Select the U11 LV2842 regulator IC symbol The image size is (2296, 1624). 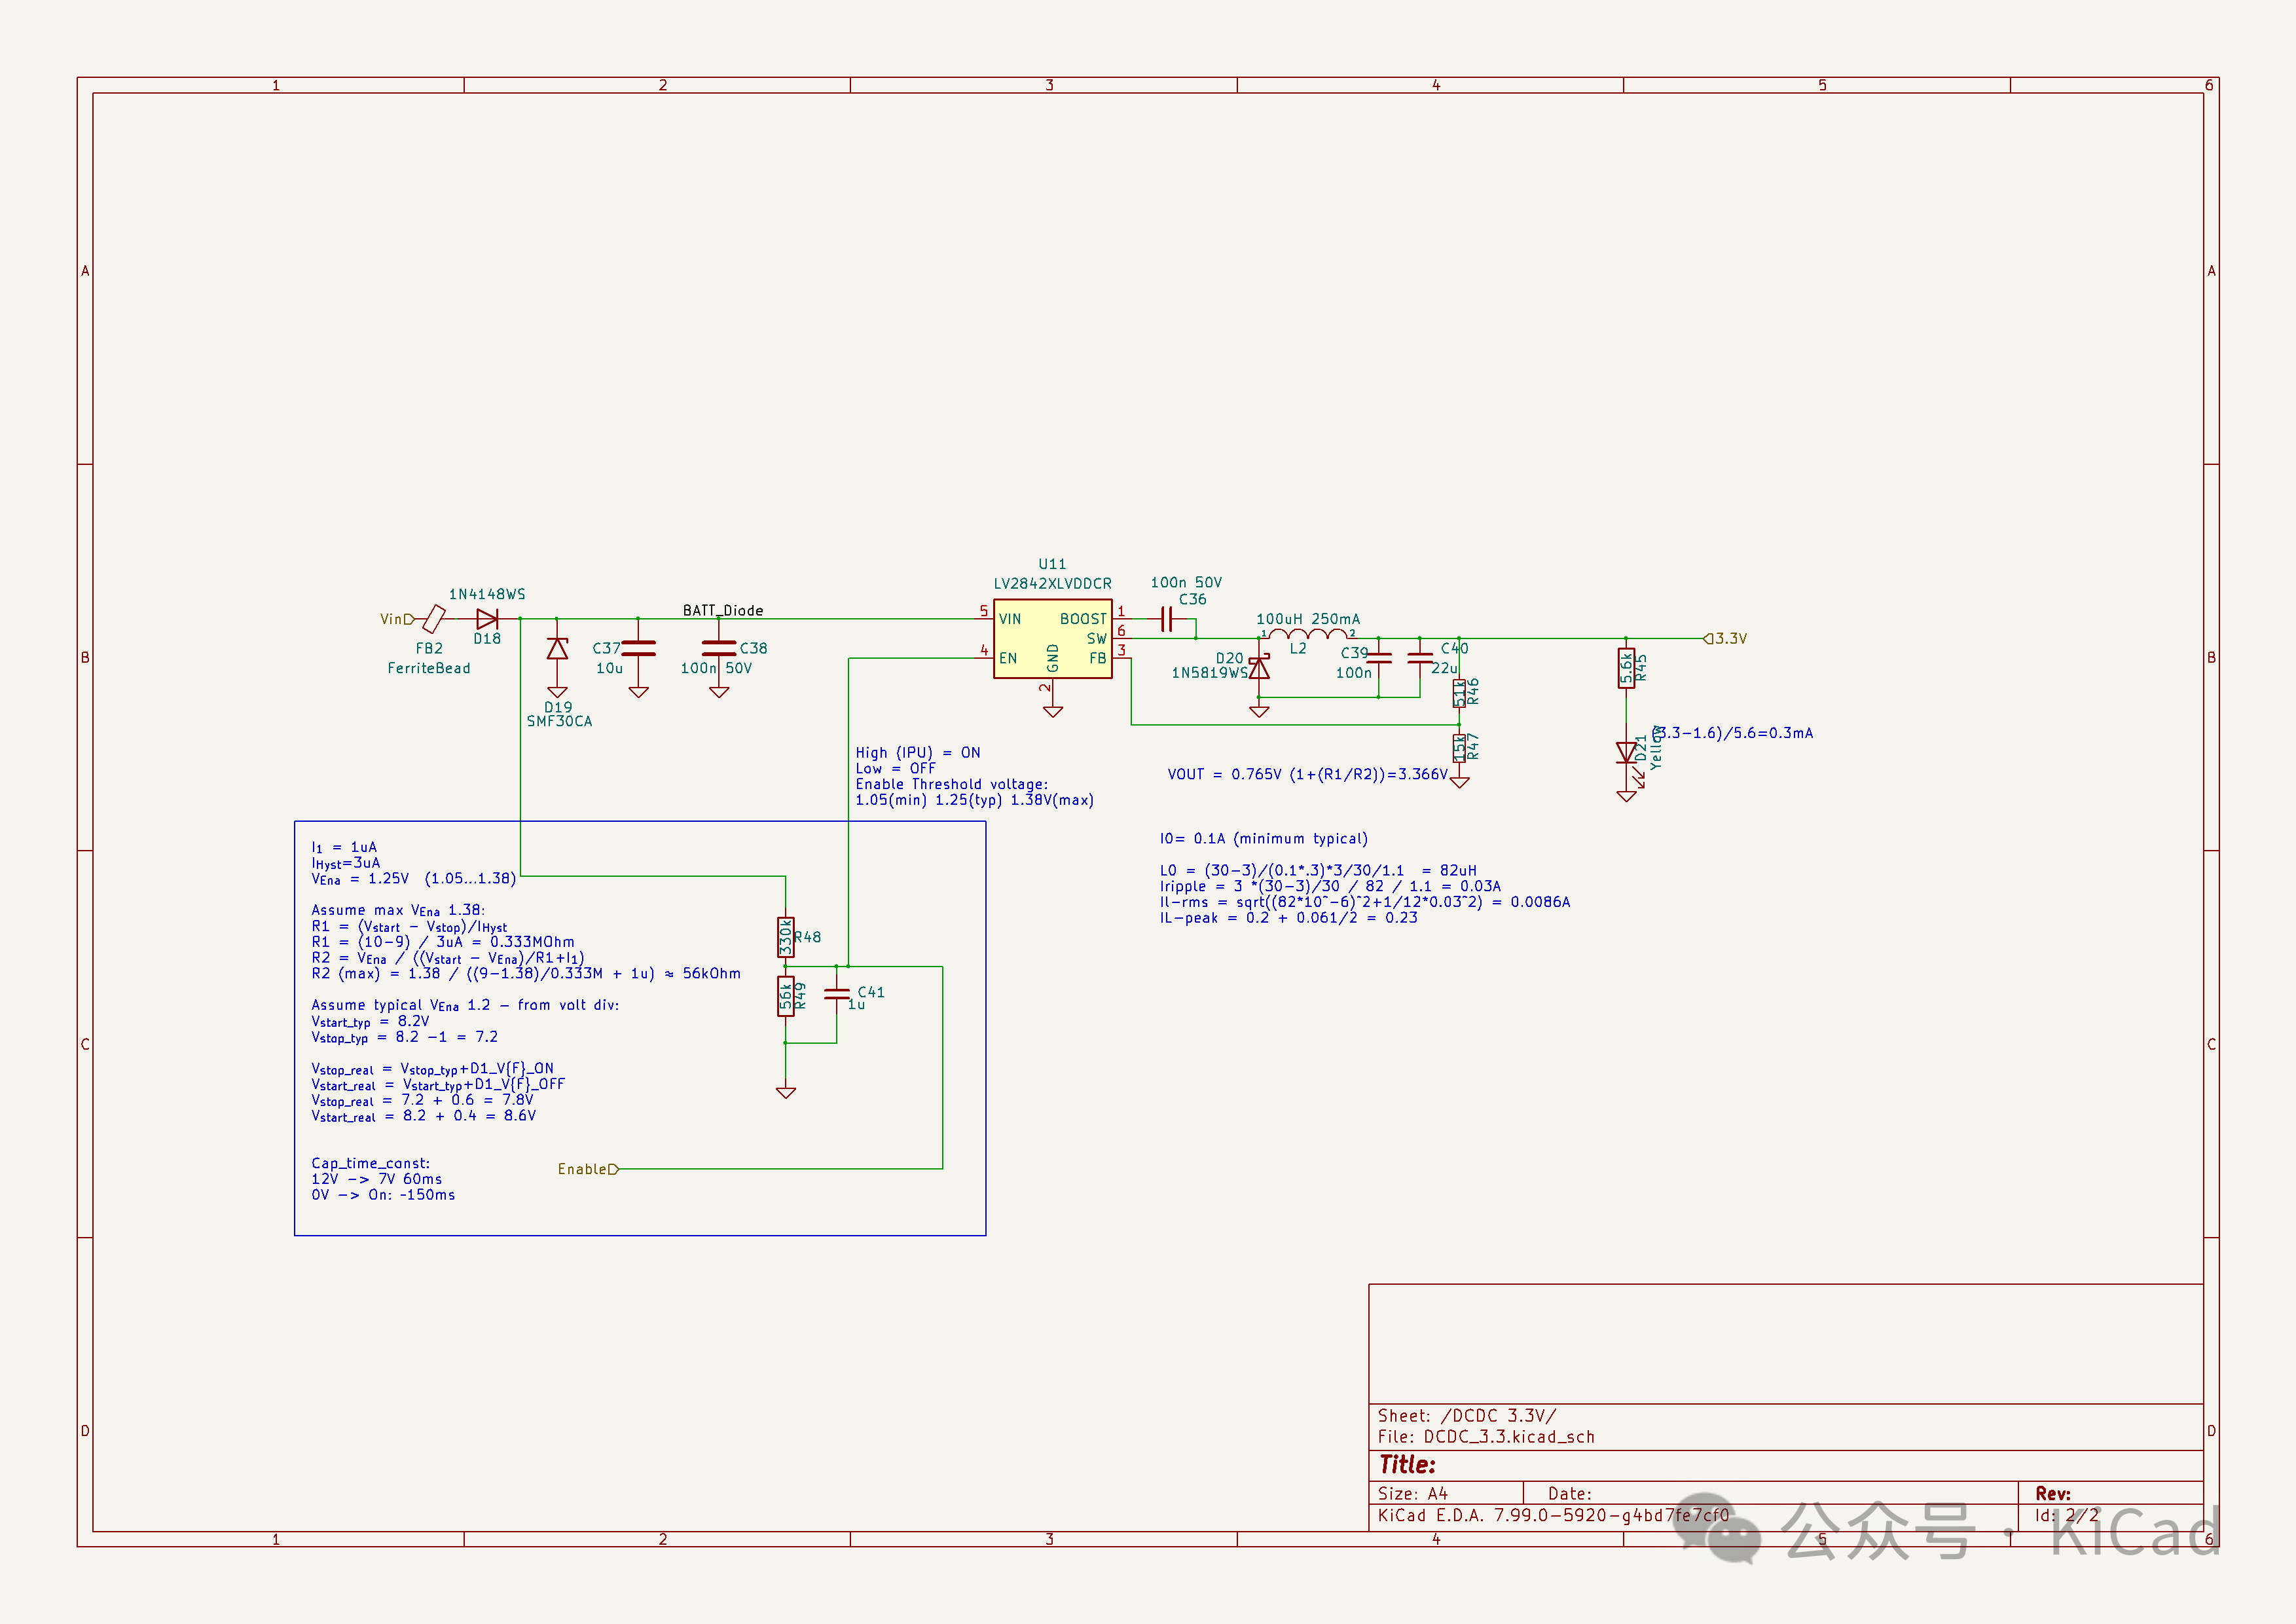click(x=1052, y=639)
